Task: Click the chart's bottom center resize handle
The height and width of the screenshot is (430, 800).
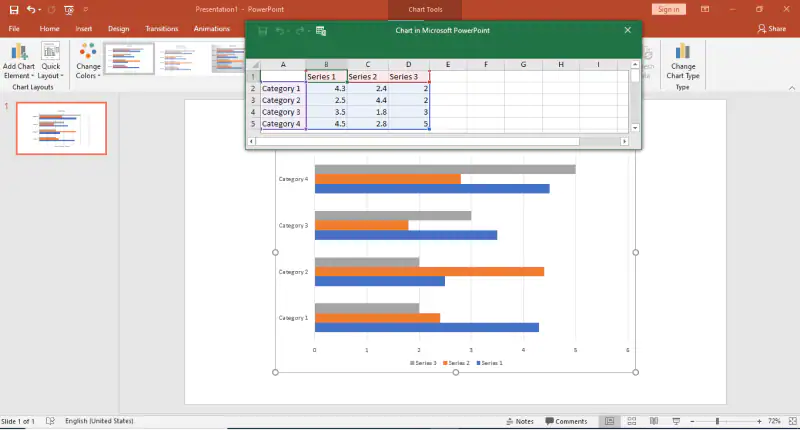Action: point(456,372)
